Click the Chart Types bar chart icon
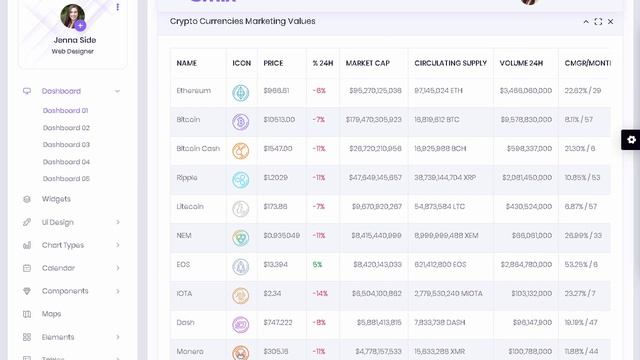The image size is (640, 360). tap(27, 245)
